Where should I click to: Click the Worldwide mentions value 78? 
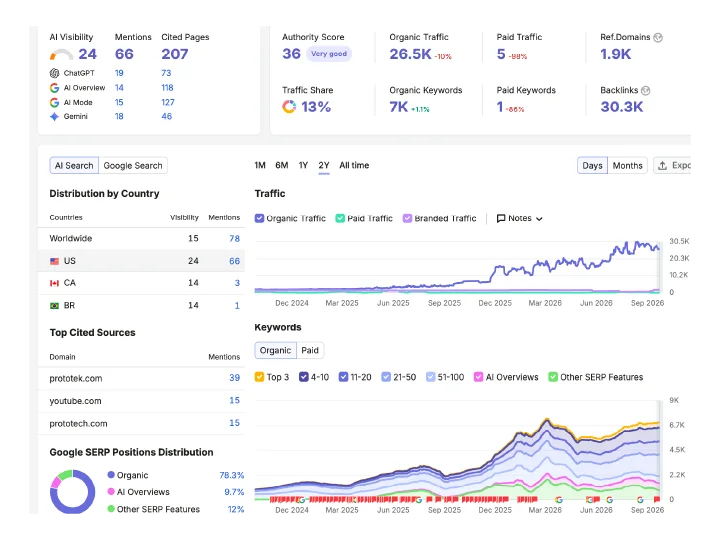(234, 239)
